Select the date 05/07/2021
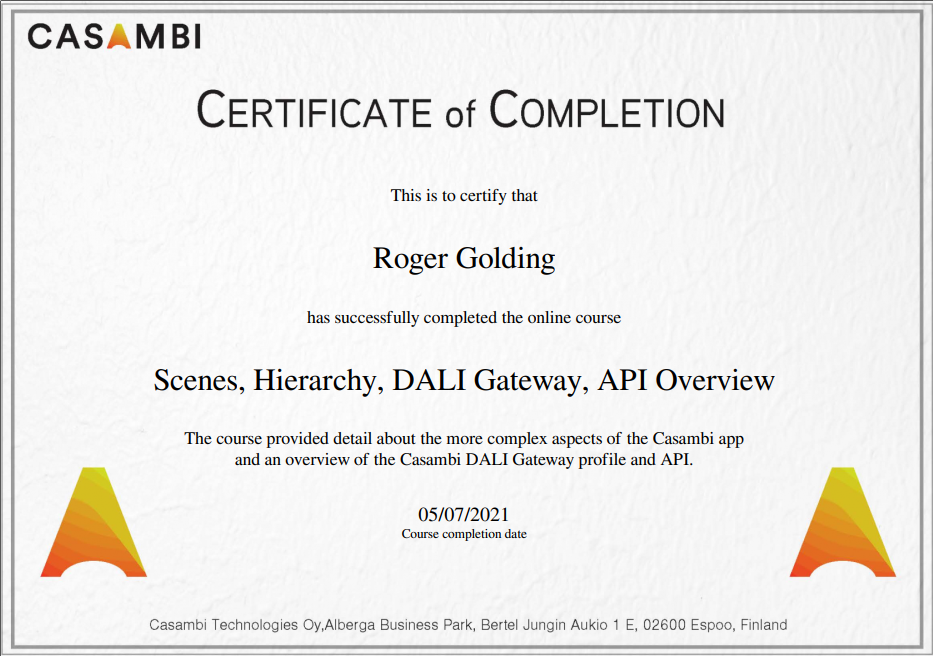The image size is (933, 656). [x=464, y=515]
